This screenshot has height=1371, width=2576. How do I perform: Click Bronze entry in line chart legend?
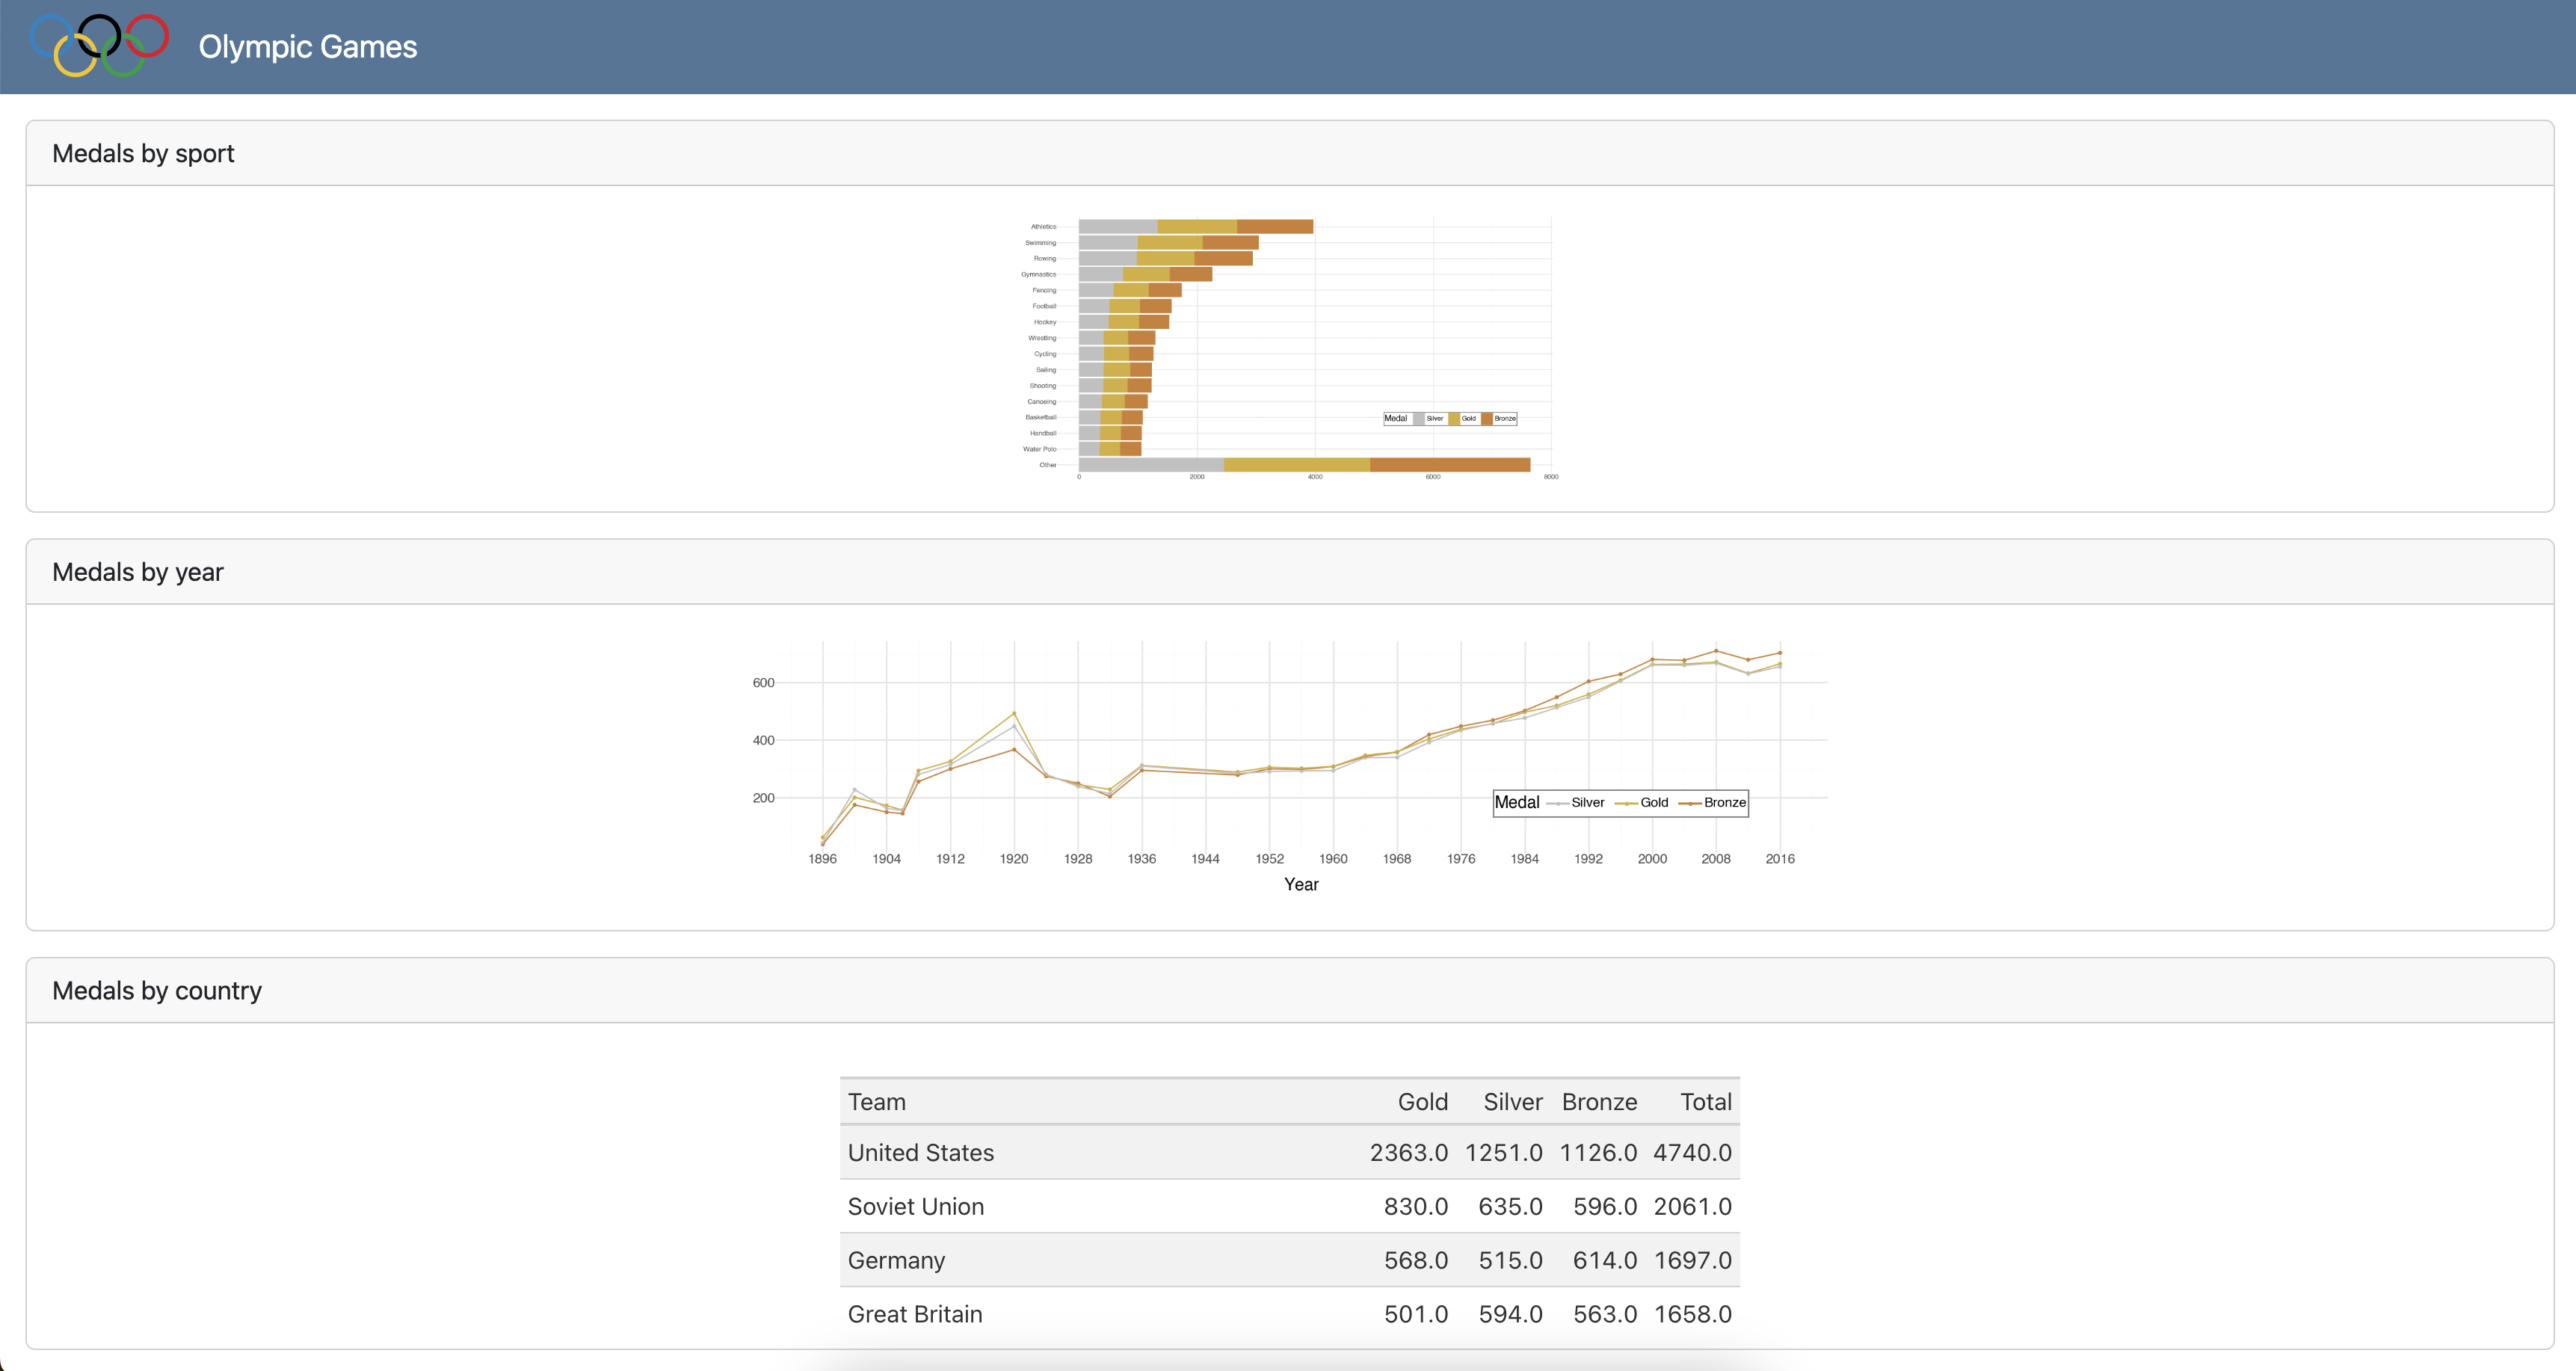1713,803
